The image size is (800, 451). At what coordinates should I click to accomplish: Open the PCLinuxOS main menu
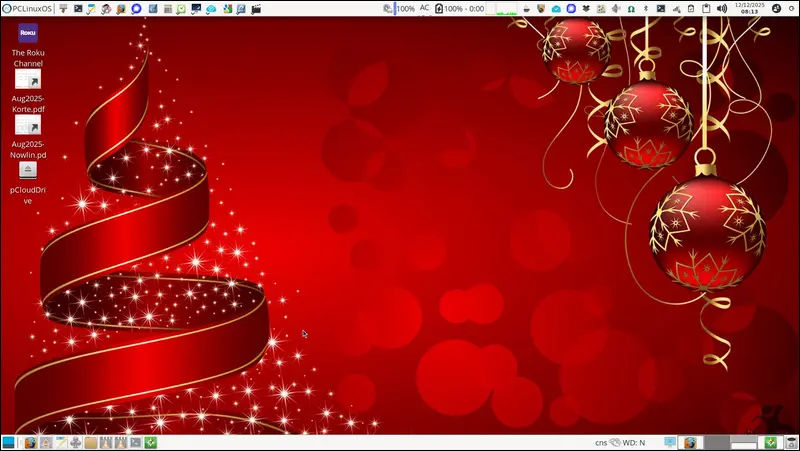tap(27, 9)
